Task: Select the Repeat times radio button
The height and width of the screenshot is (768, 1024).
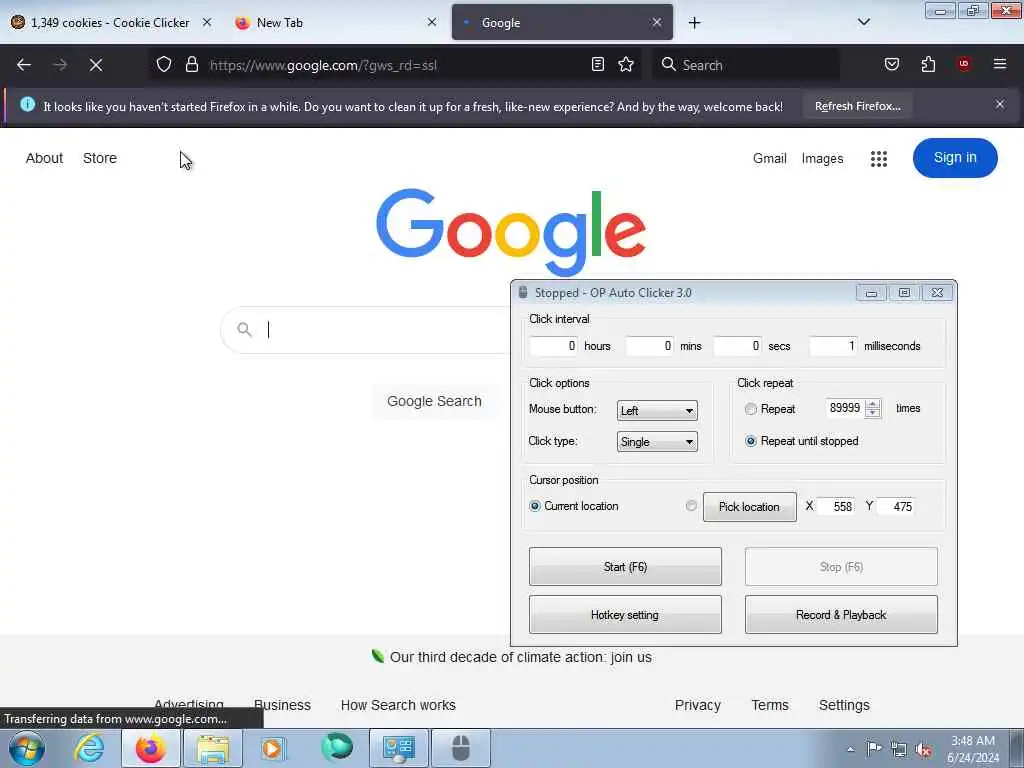Action: [750, 409]
